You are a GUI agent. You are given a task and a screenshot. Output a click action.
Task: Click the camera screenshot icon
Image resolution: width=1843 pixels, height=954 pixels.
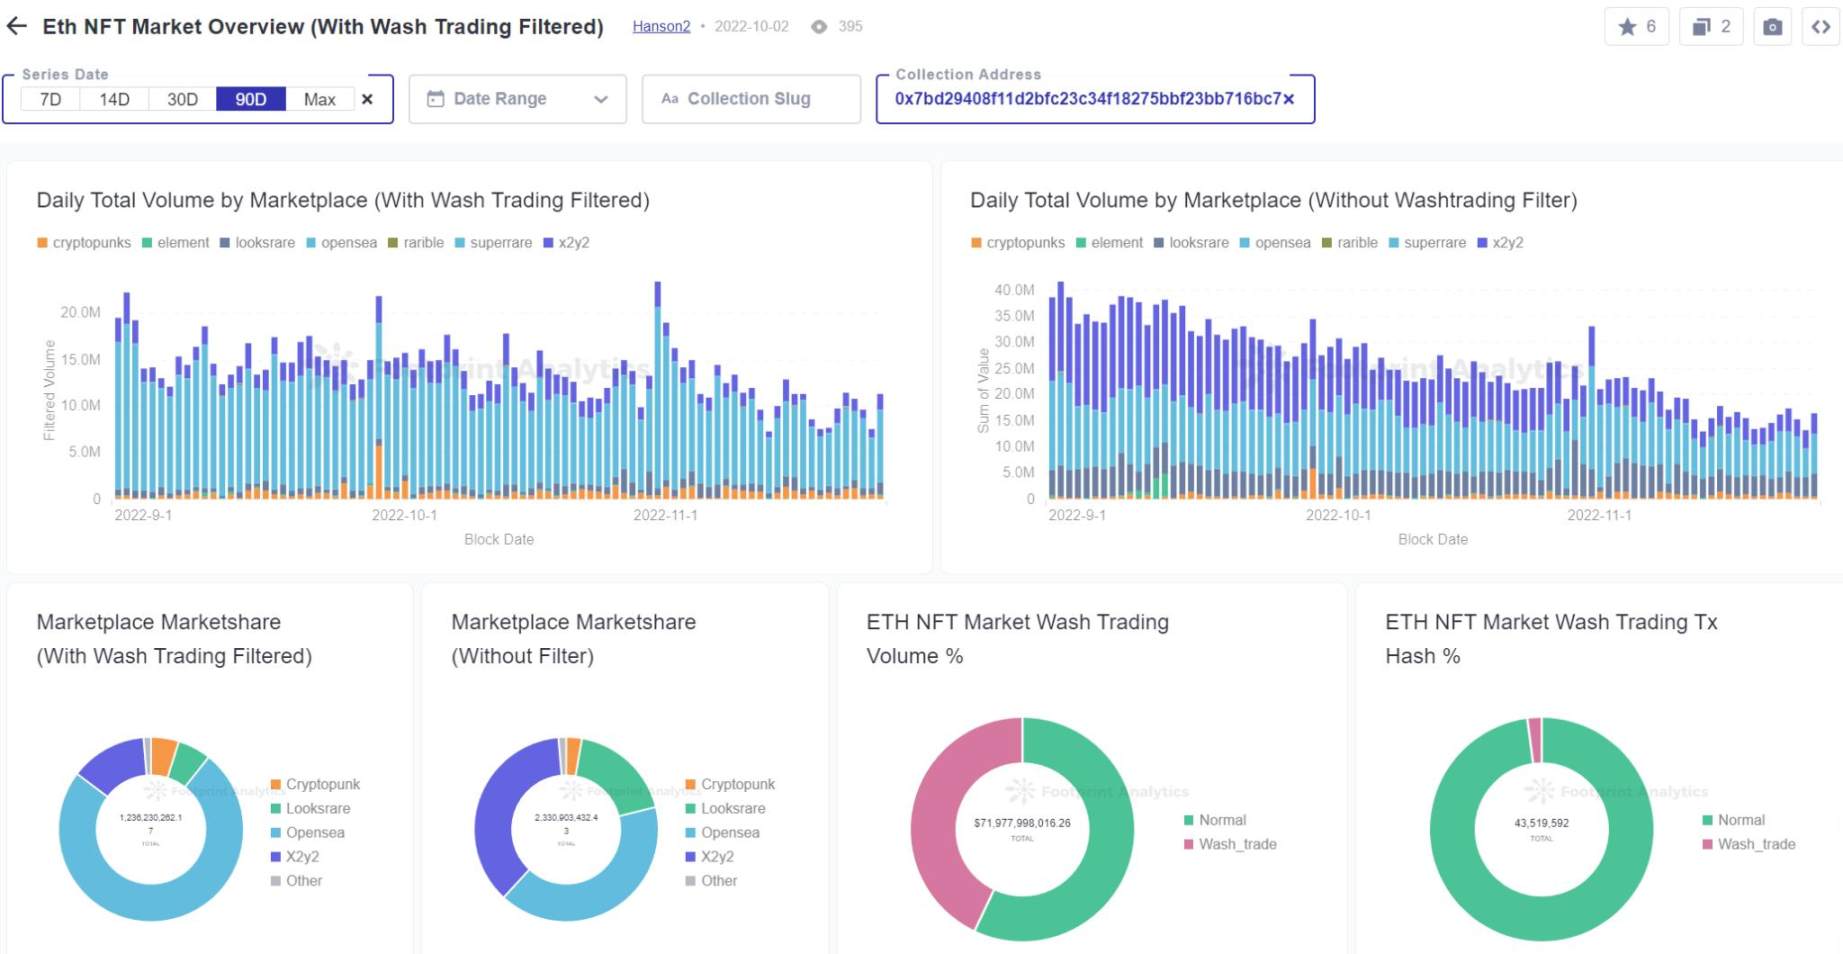1771,27
